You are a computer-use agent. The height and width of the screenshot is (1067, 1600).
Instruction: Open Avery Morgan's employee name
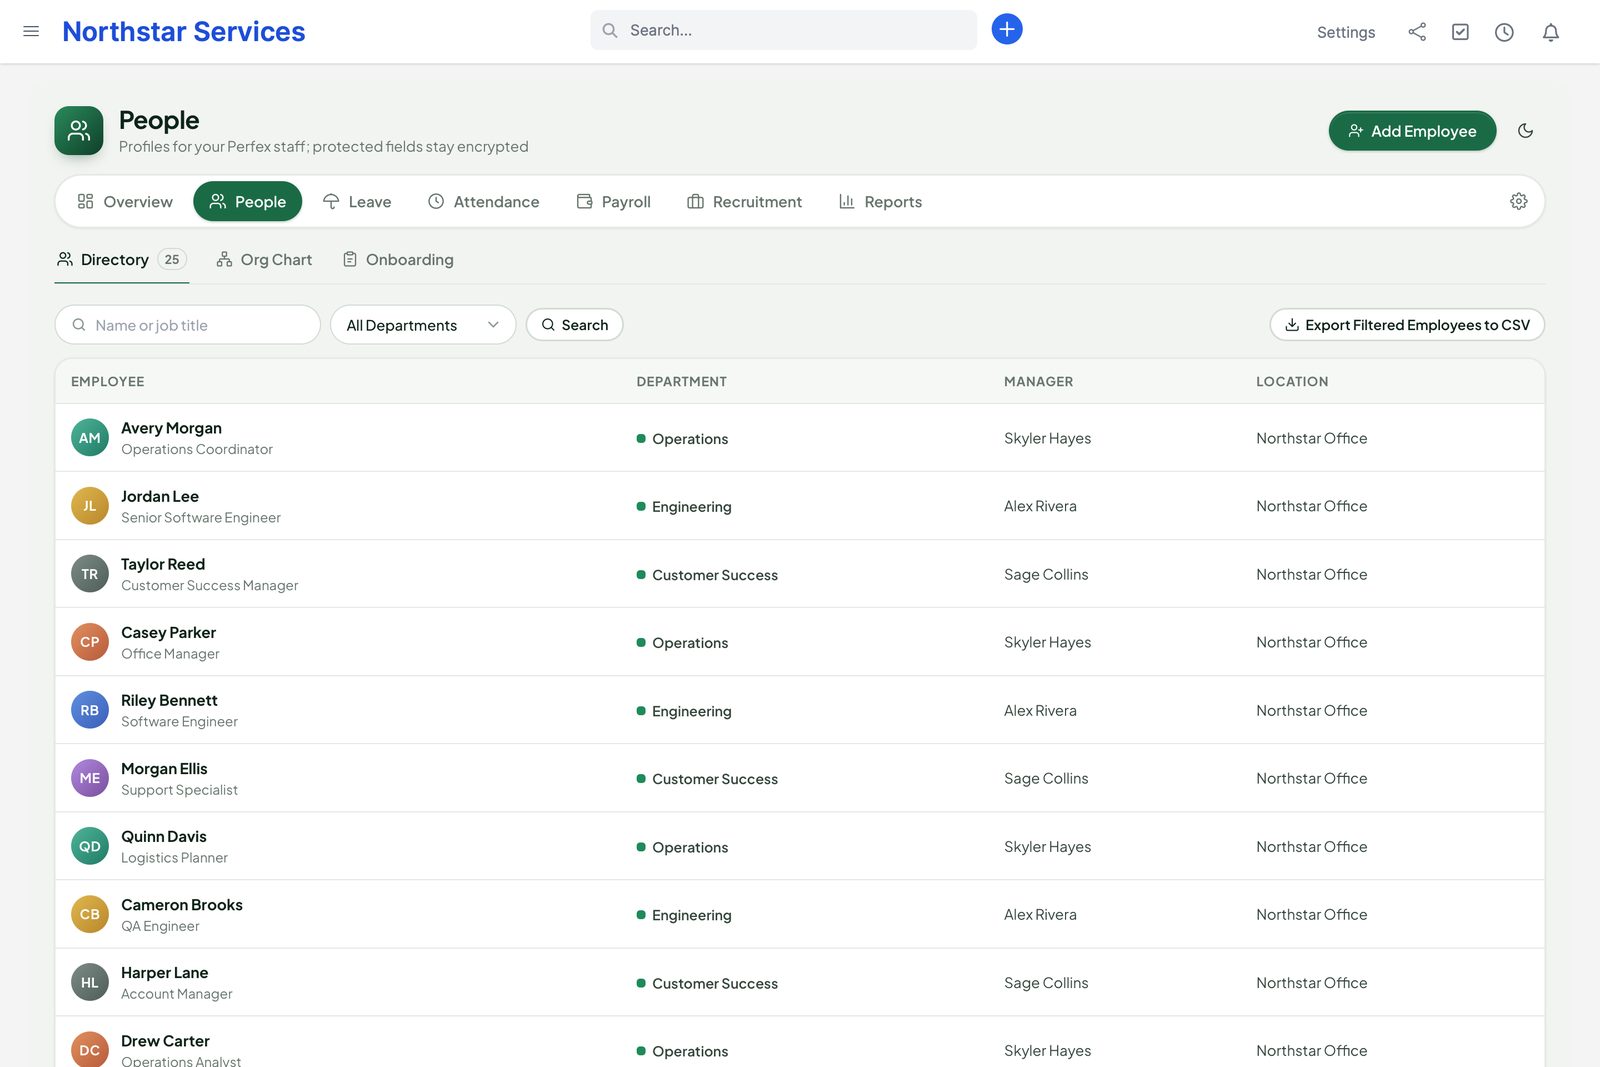tap(171, 428)
